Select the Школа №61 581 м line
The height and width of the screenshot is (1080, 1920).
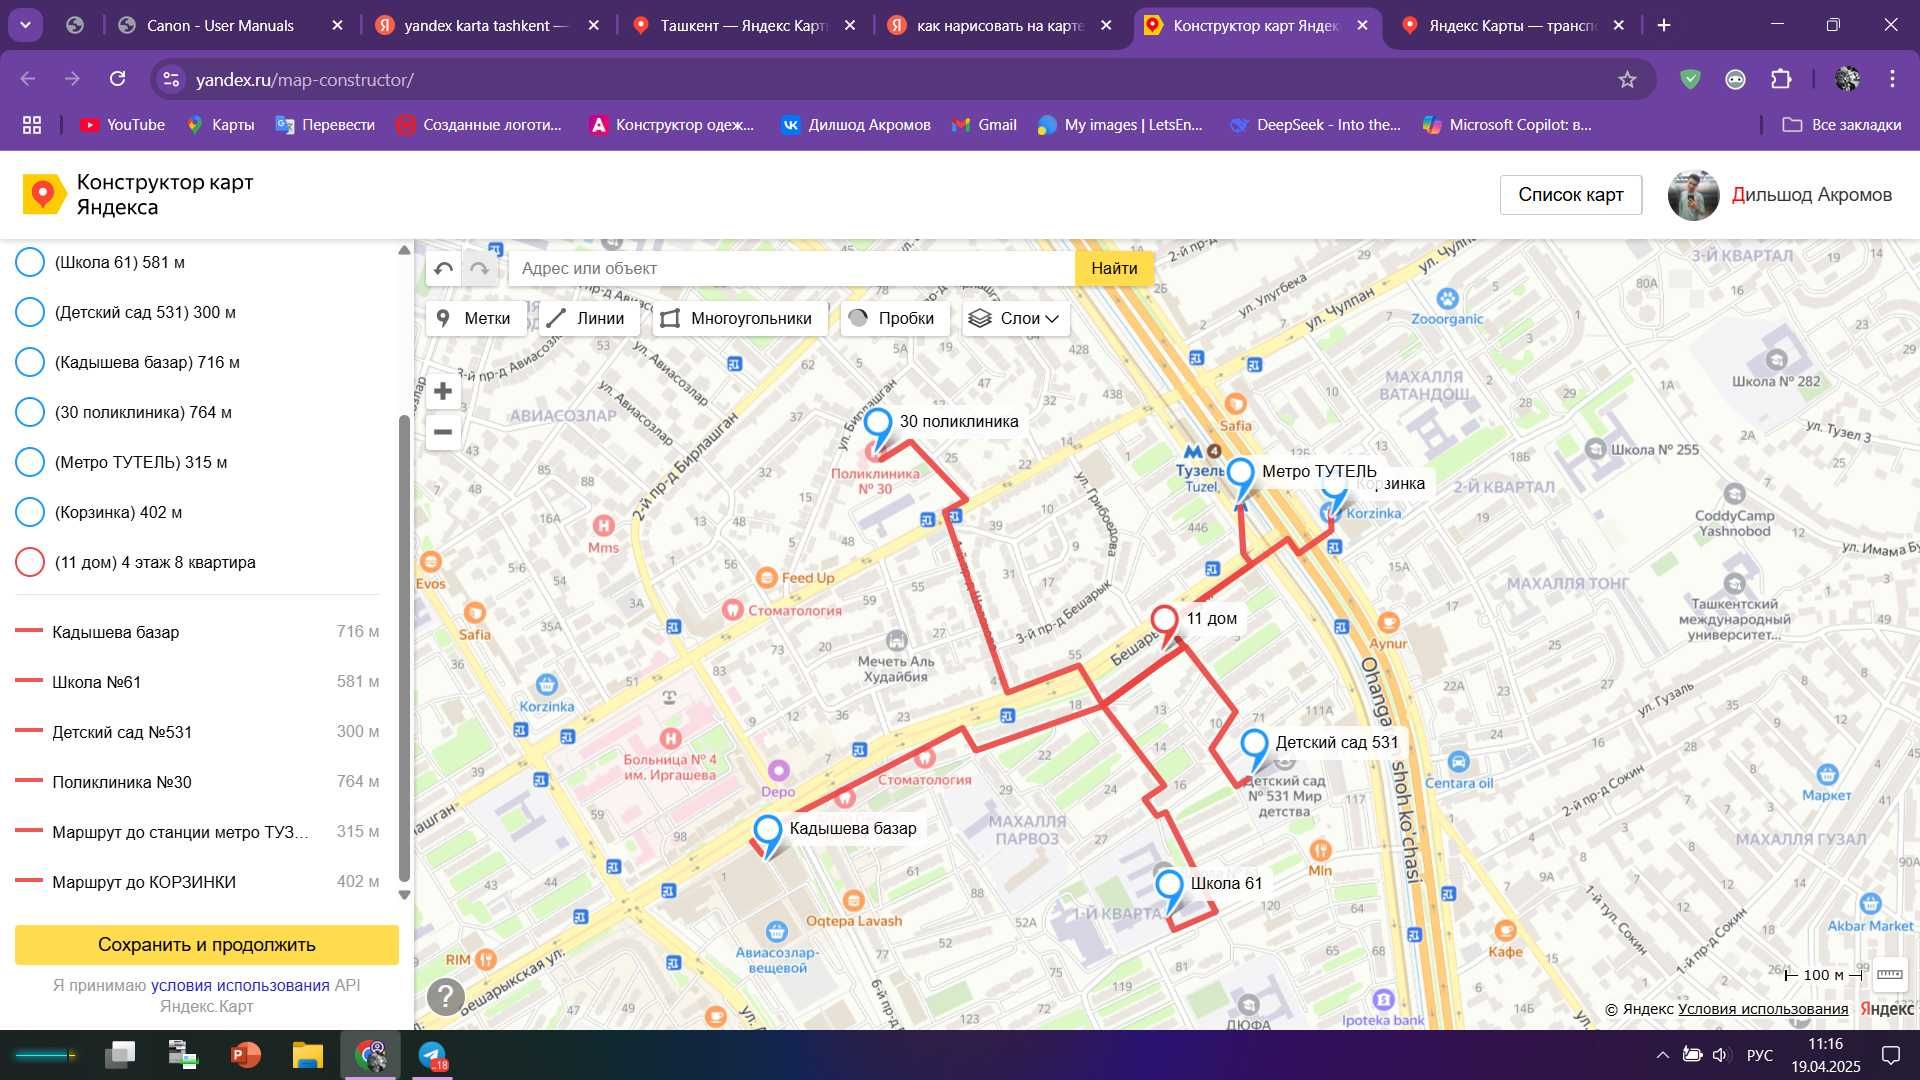[197, 682]
